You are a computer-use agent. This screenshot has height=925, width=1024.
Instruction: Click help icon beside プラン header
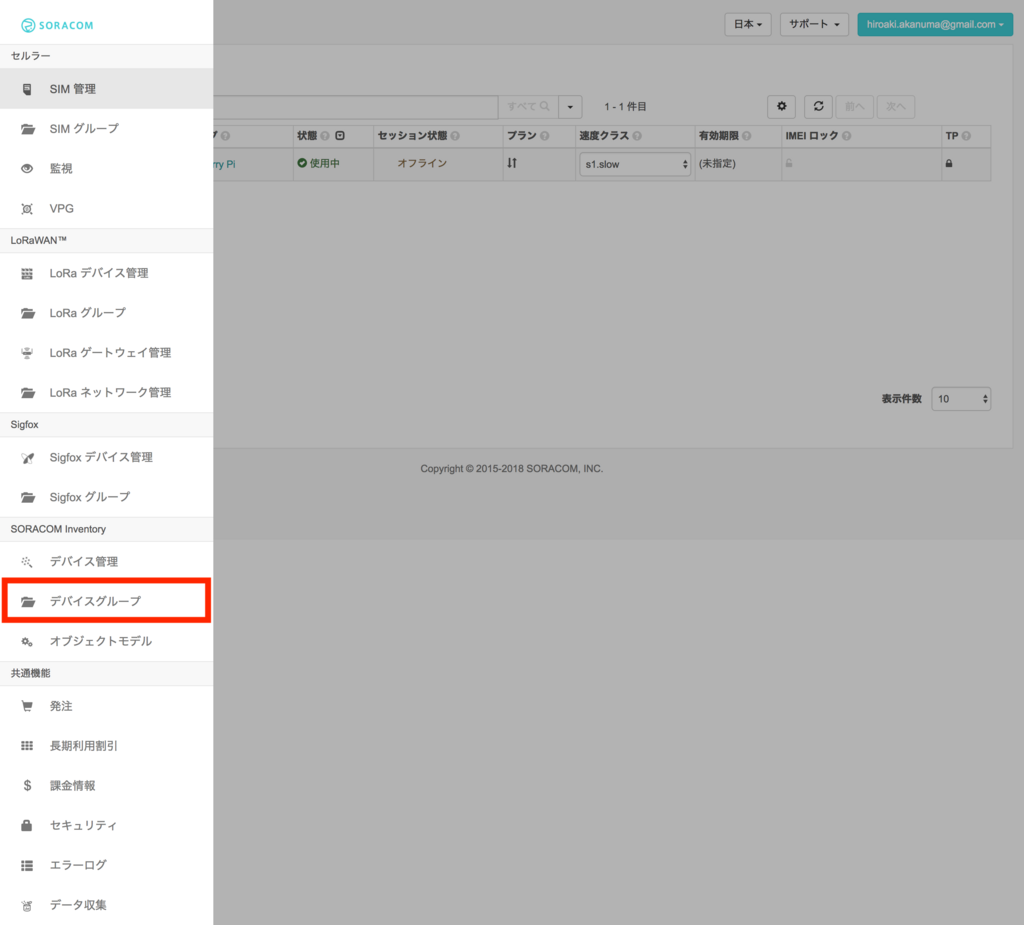pyautogui.click(x=545, y=136)
